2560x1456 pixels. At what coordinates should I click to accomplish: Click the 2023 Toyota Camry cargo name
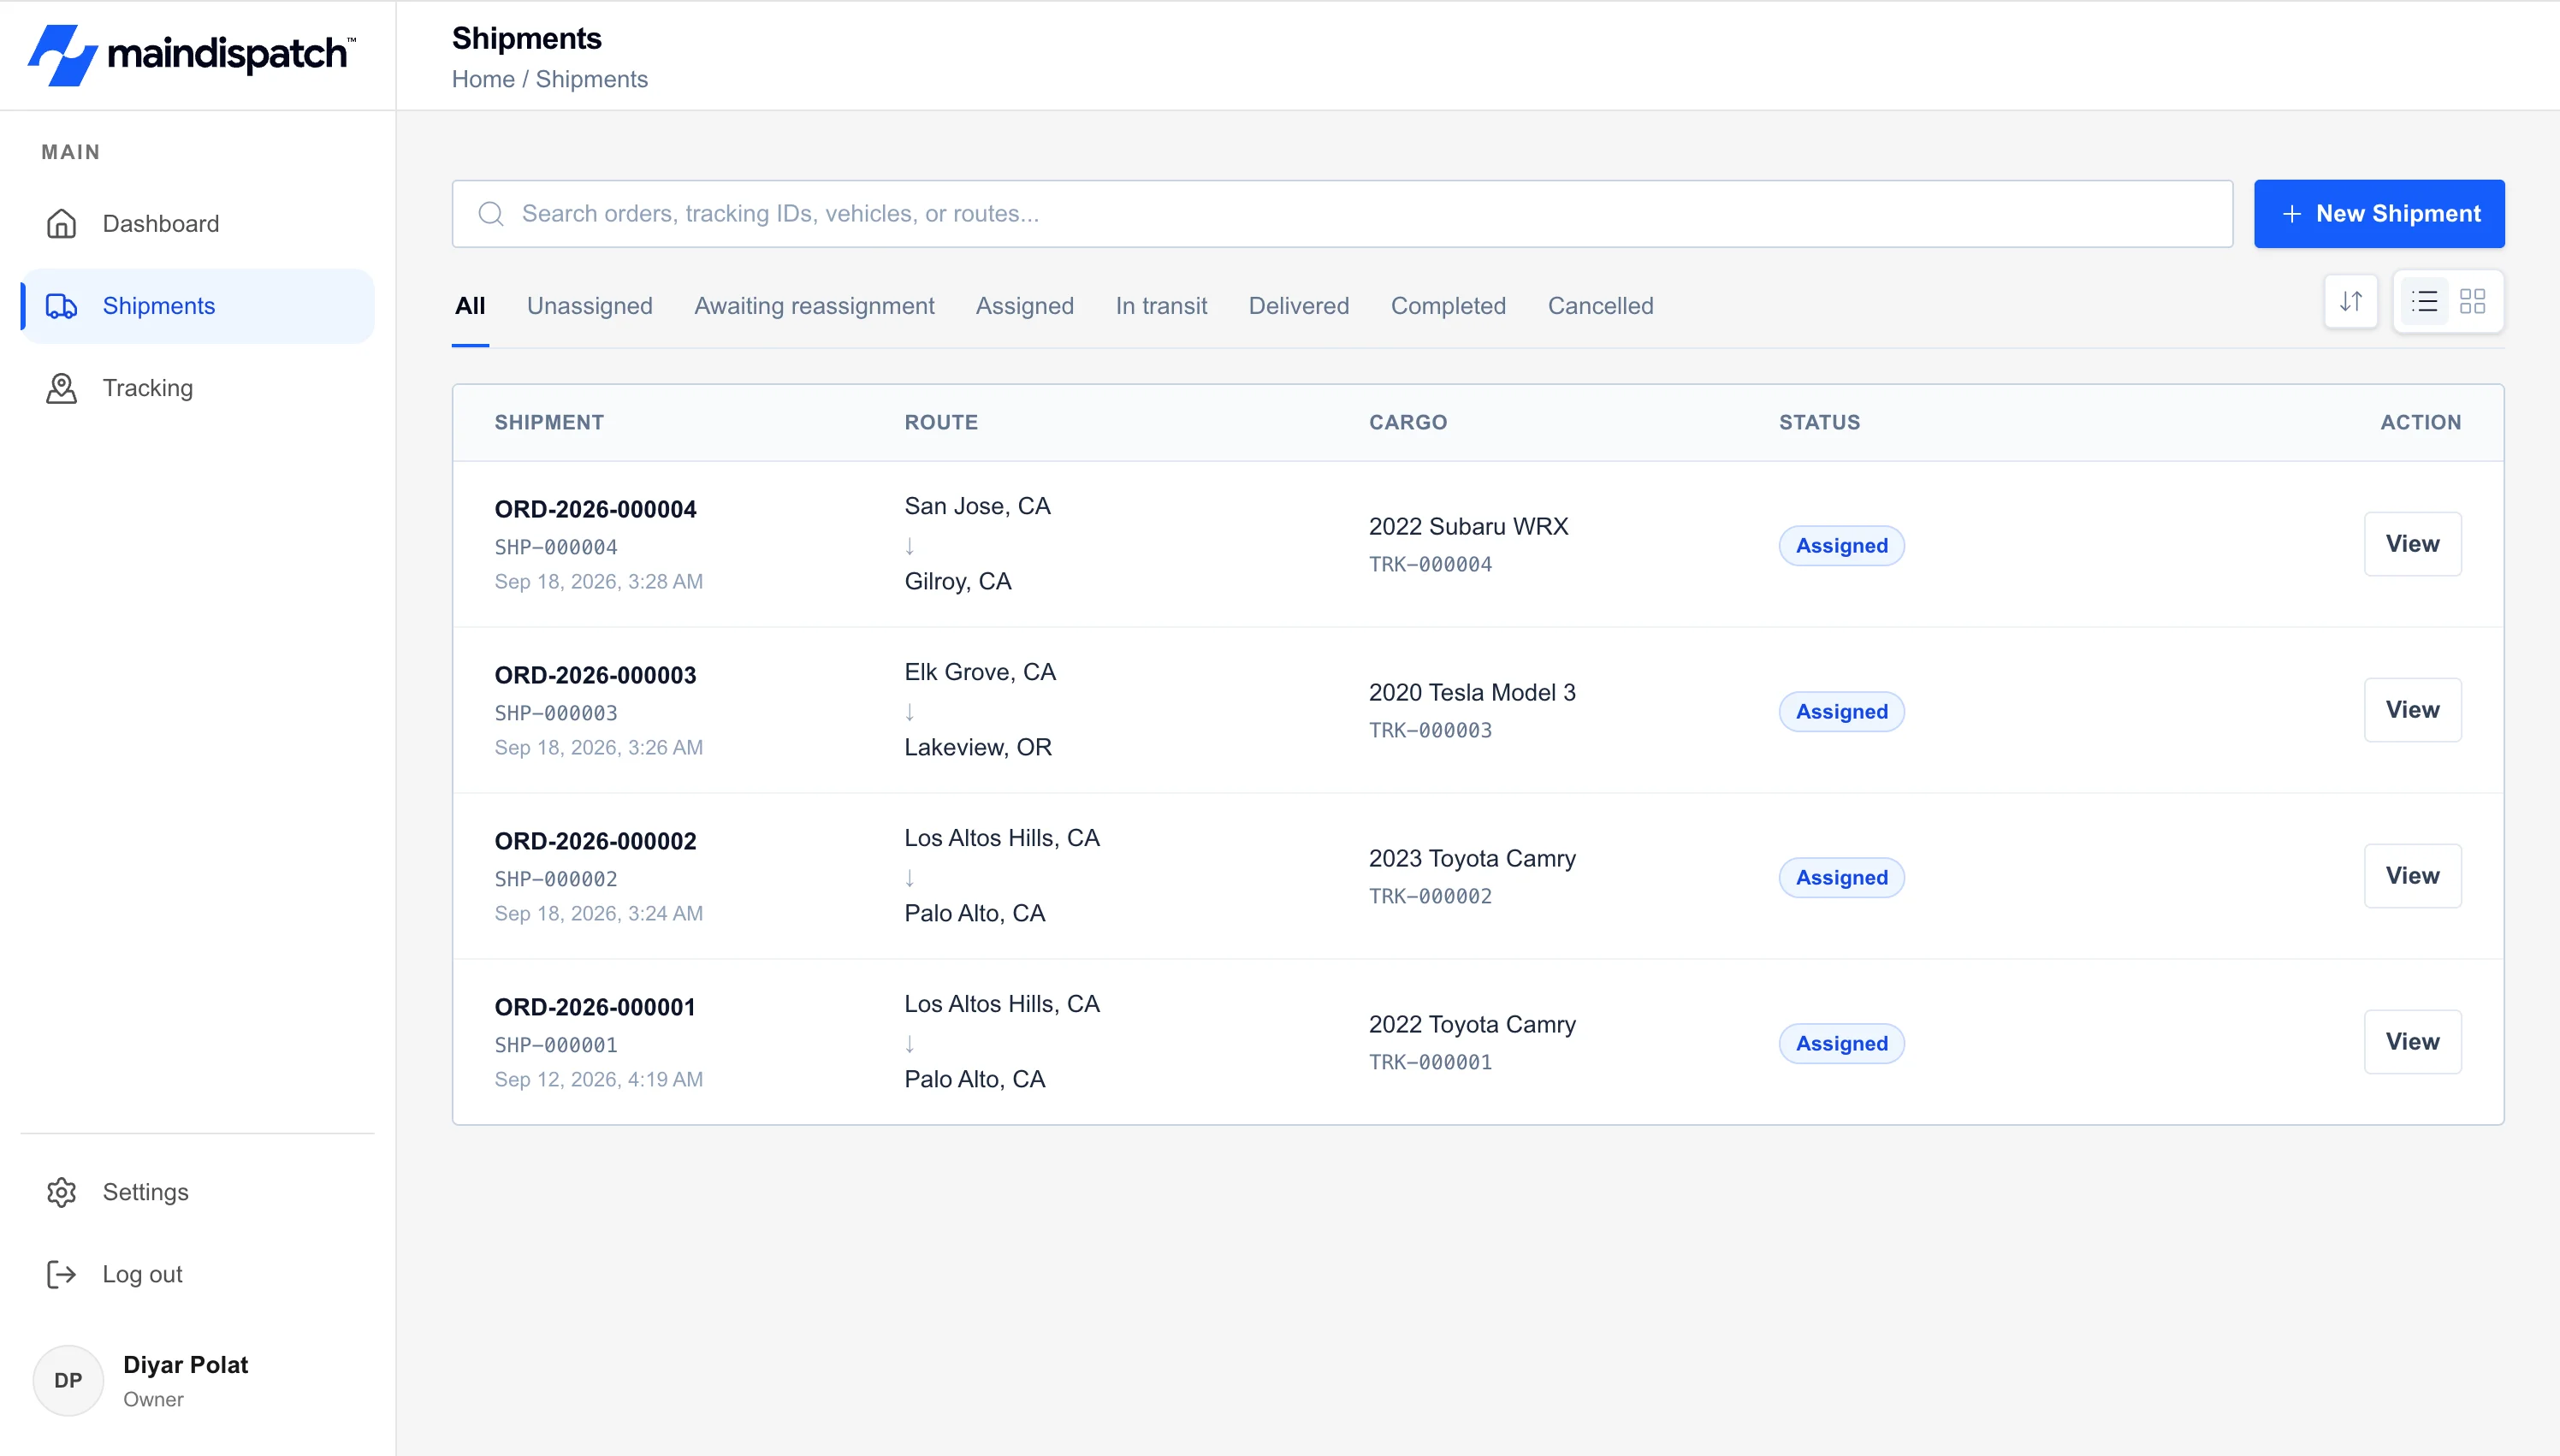1472,858
